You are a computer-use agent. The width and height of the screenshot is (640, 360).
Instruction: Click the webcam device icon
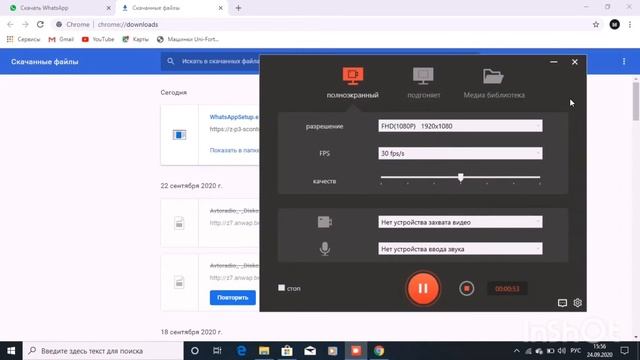(324, 222)
